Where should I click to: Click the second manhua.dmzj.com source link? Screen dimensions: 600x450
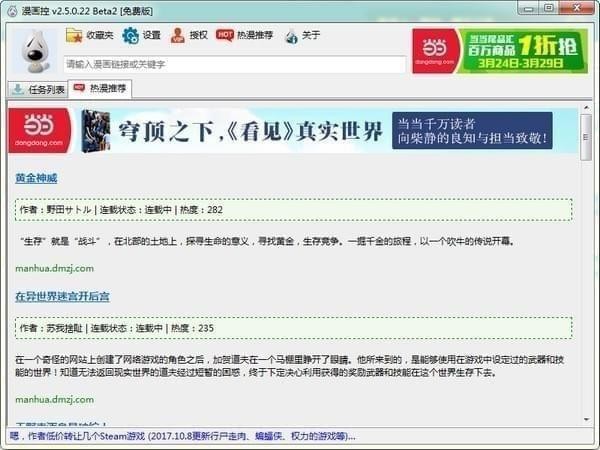54,399
